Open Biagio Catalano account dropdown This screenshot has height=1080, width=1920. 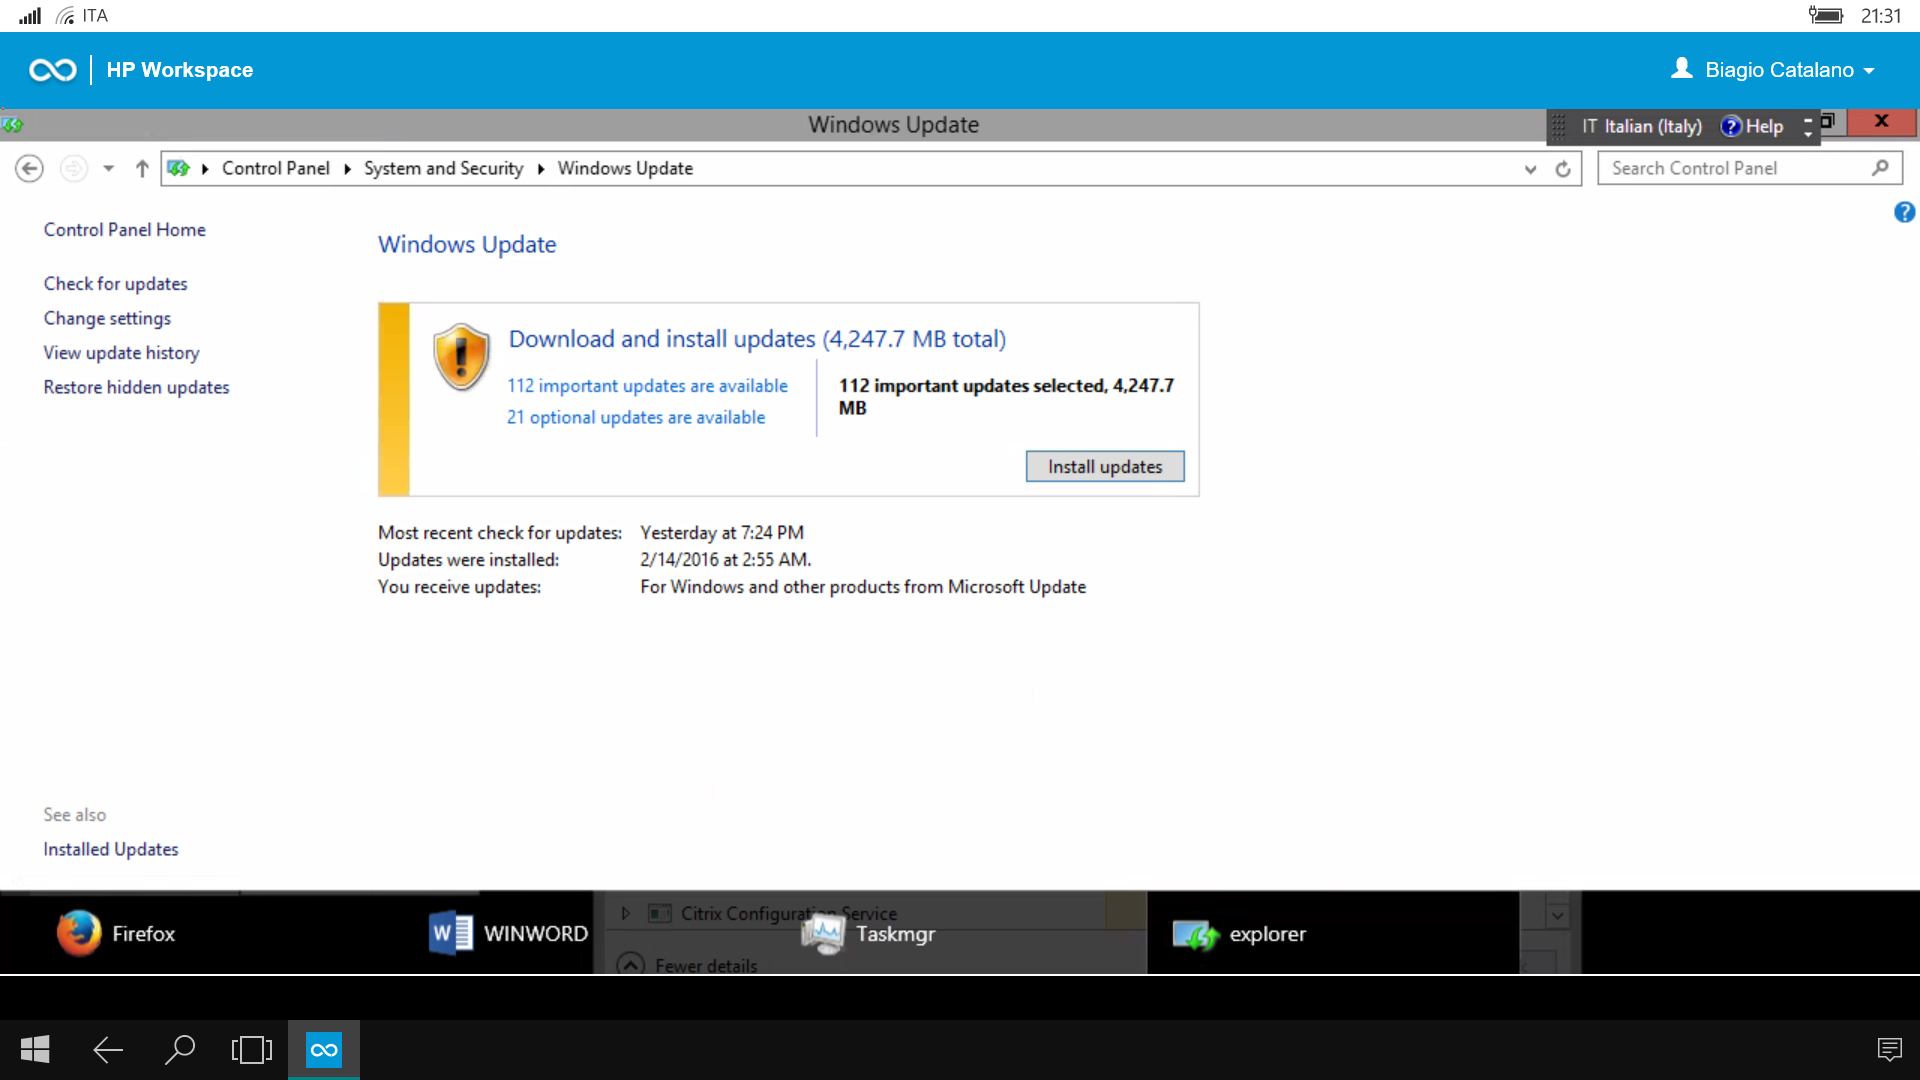[x=1772, y=70]
